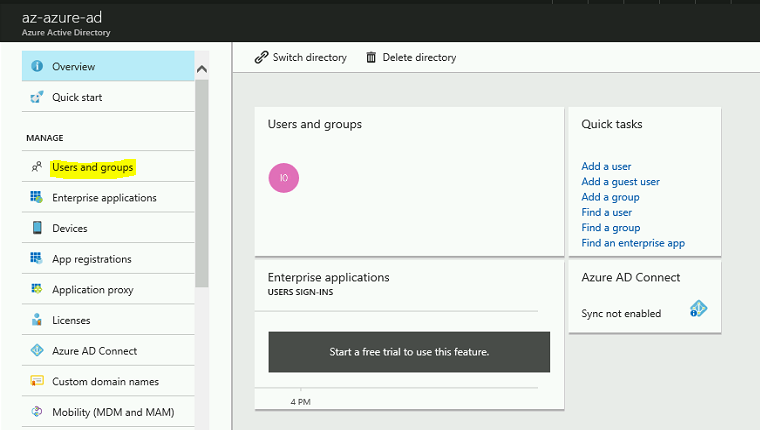Click Switch directory command
The width and height of the screenshot is (760, 430).
coord(301,57)
